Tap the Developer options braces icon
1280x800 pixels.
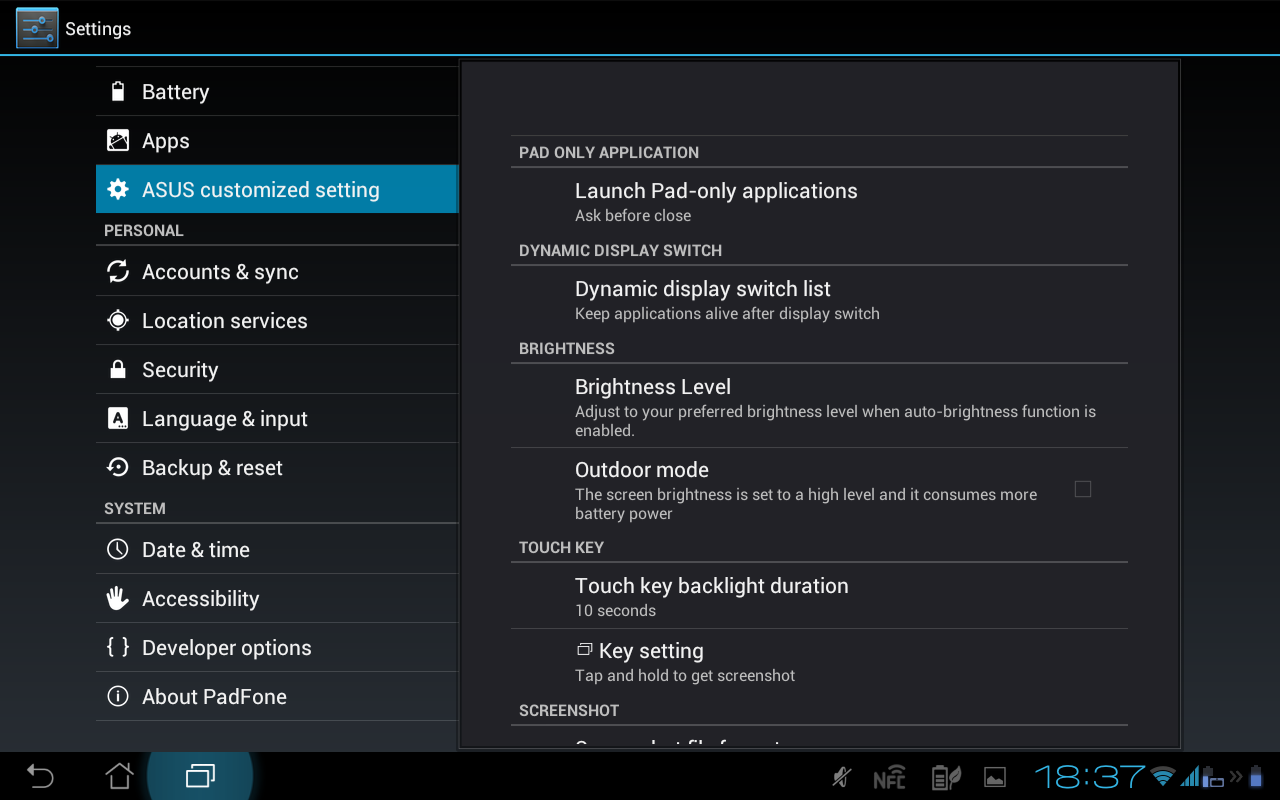pyautogui.click(x=118, y=648)
